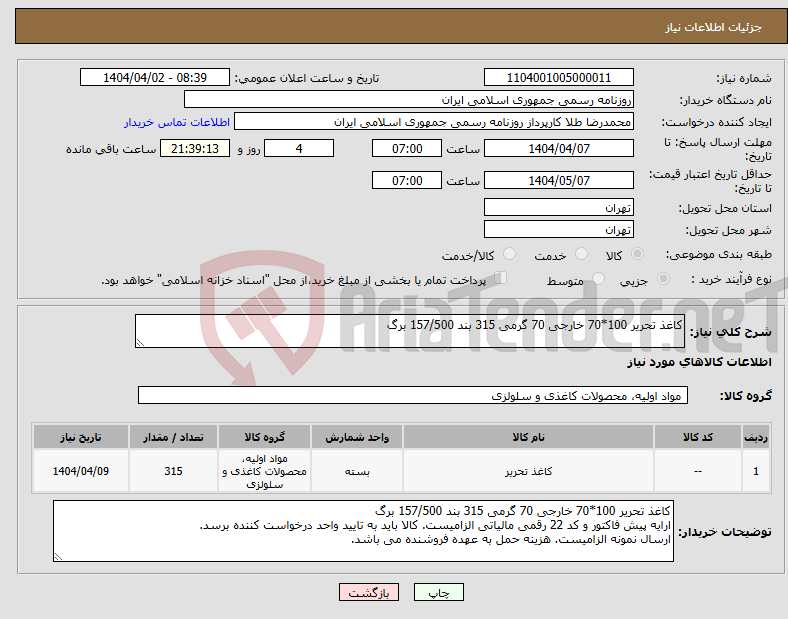Toggle the اسناد خزانه اسلامی payment checkbox
Viewport: 788px width, 619px height.
pyautogui.click(x=500, y=277)
